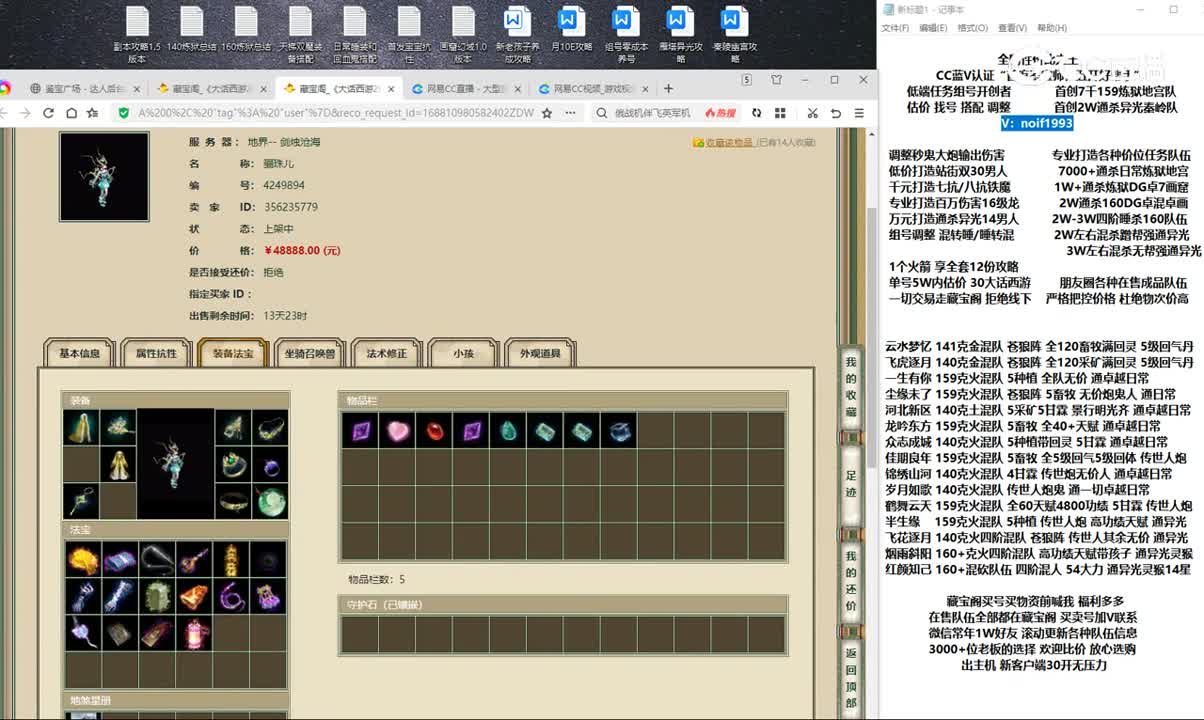The image size is (1204, 720).
Task: Select the teal teardrop item in inventory
Action: pos(508,431)
